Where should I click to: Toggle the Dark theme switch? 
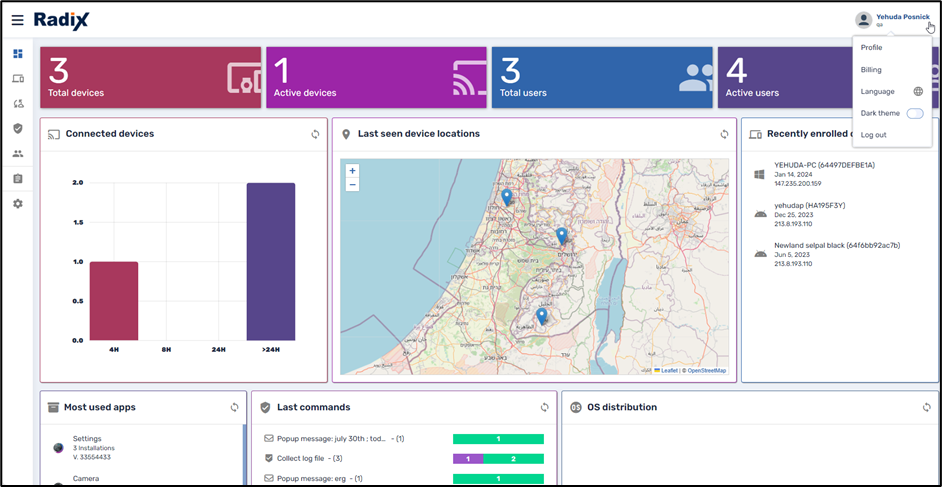tap(914, 113)
